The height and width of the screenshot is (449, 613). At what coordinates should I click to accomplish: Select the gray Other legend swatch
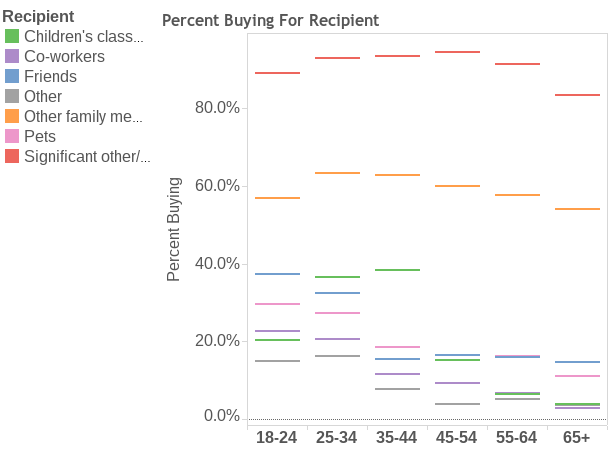pyautogui.click(x=12, y=96)
